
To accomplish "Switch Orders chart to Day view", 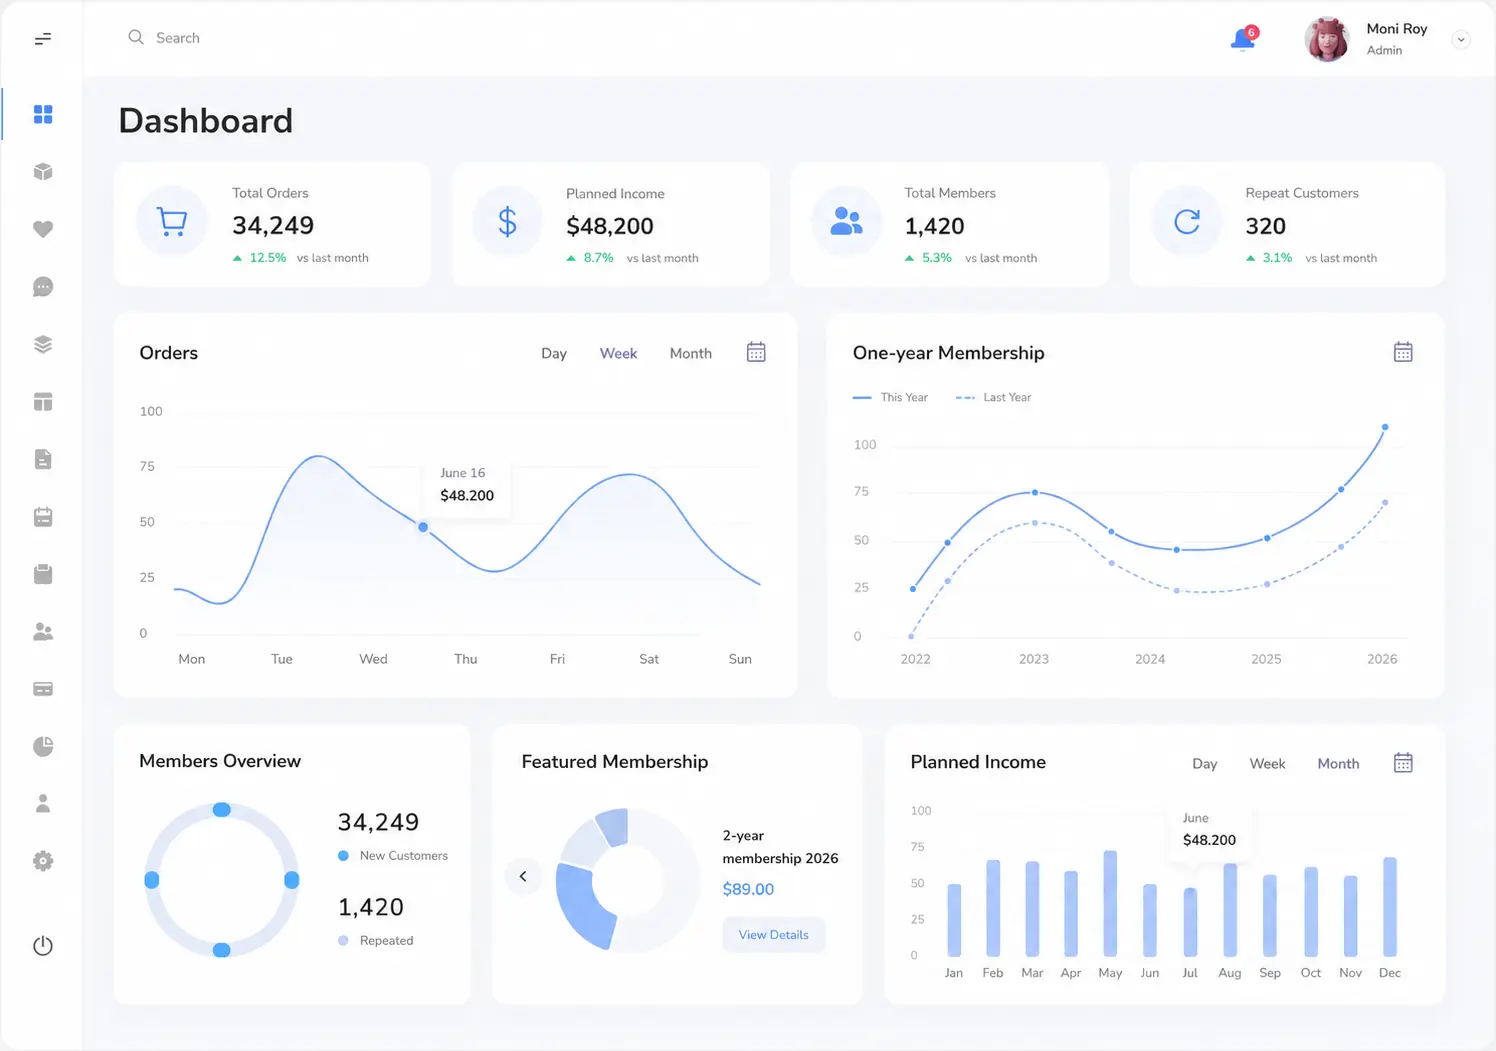I will click(x=554, y=353).
